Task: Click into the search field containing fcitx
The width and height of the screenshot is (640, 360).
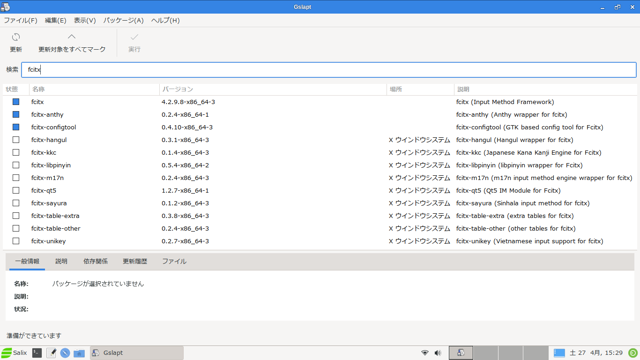Action: (x=329, y=70)
